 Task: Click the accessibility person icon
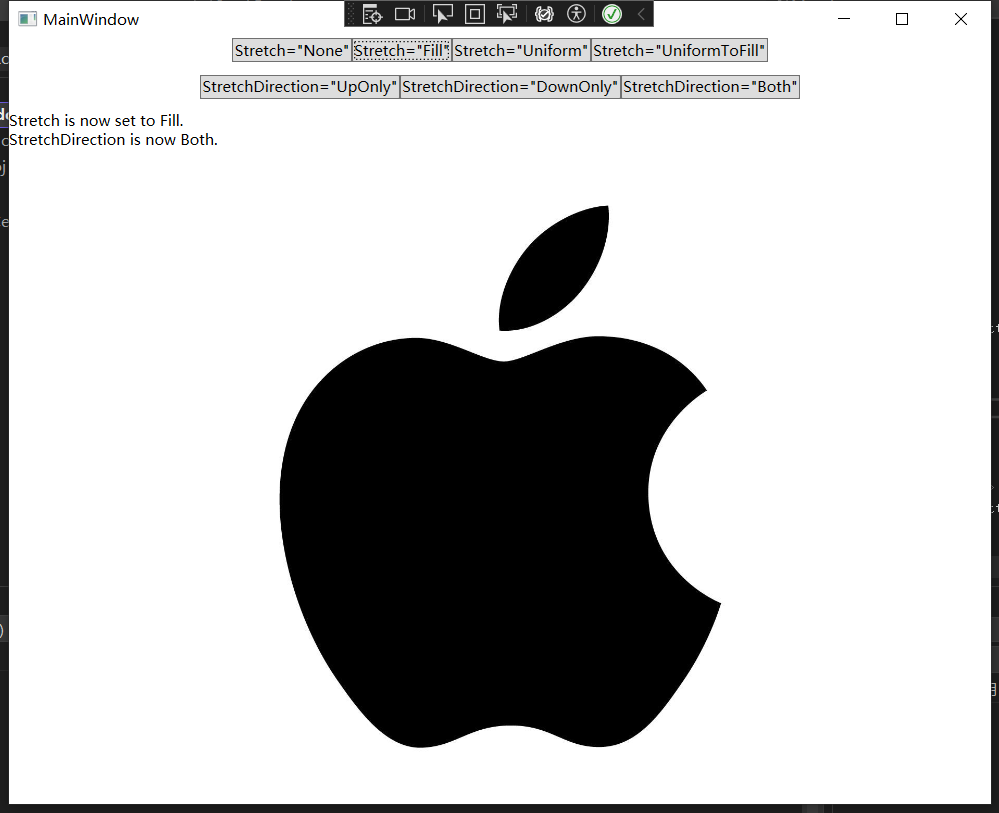(x=577, y=14)
